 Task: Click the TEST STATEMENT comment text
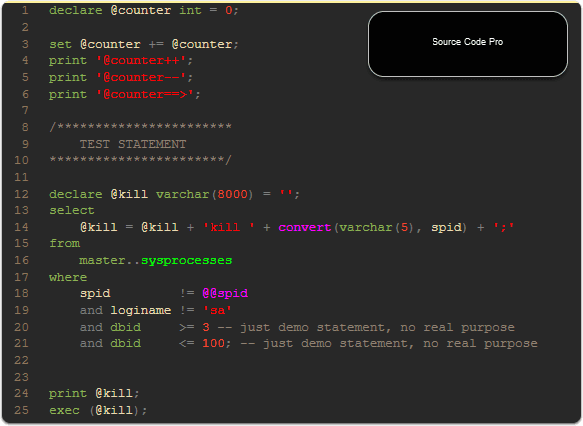(x=133, y=144)
